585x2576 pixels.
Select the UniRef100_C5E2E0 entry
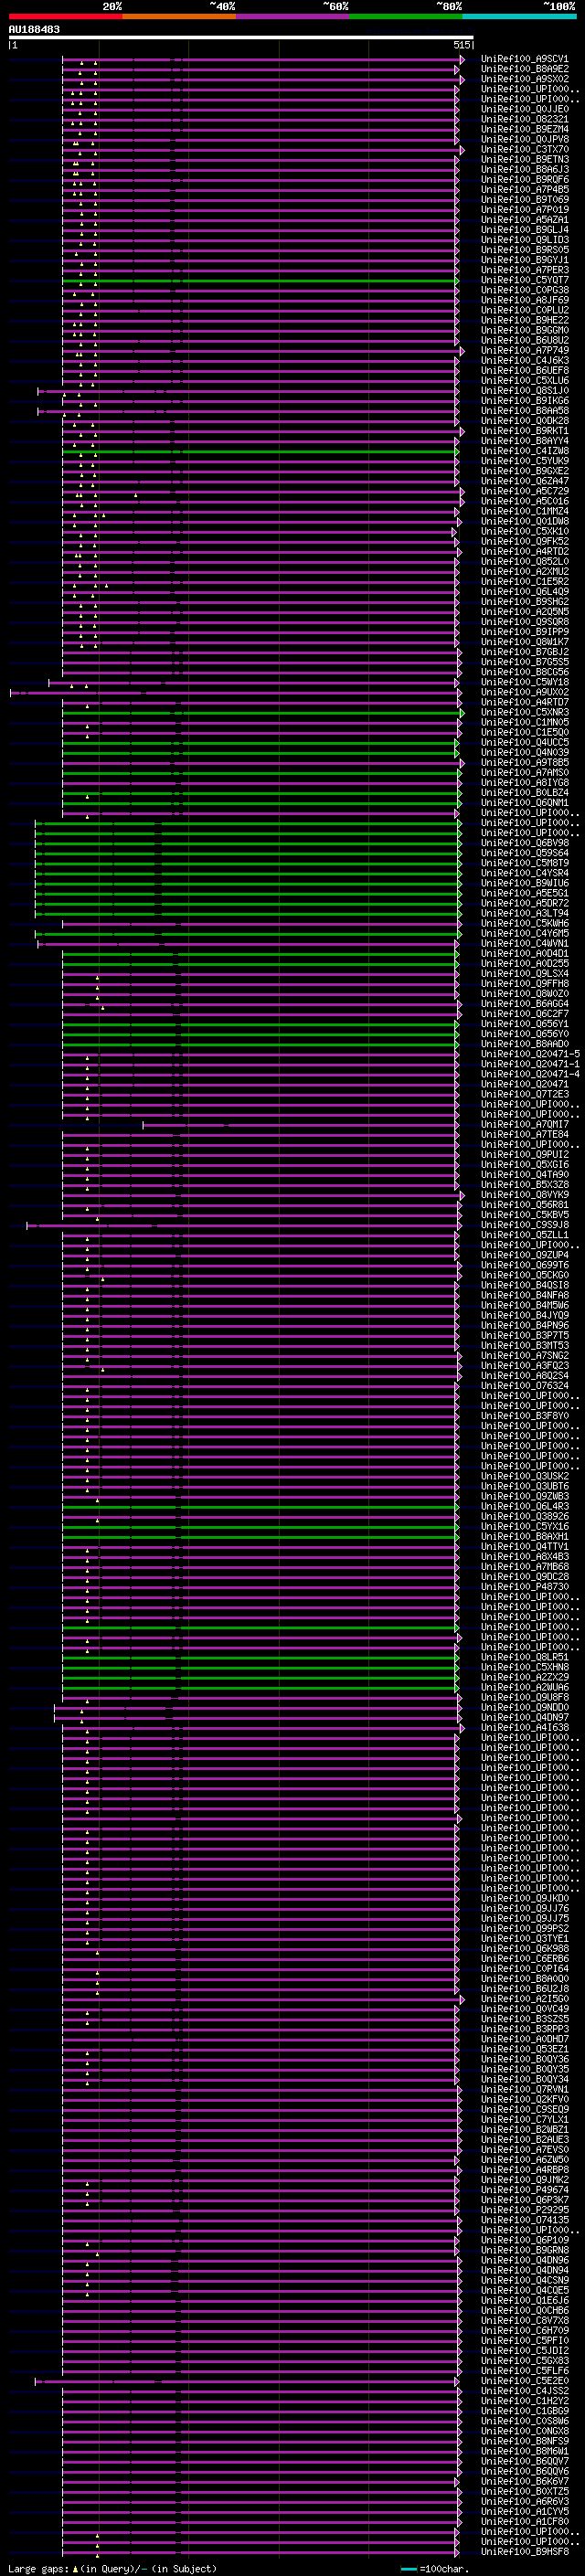pyautogui.click(x=525, y=2380)
